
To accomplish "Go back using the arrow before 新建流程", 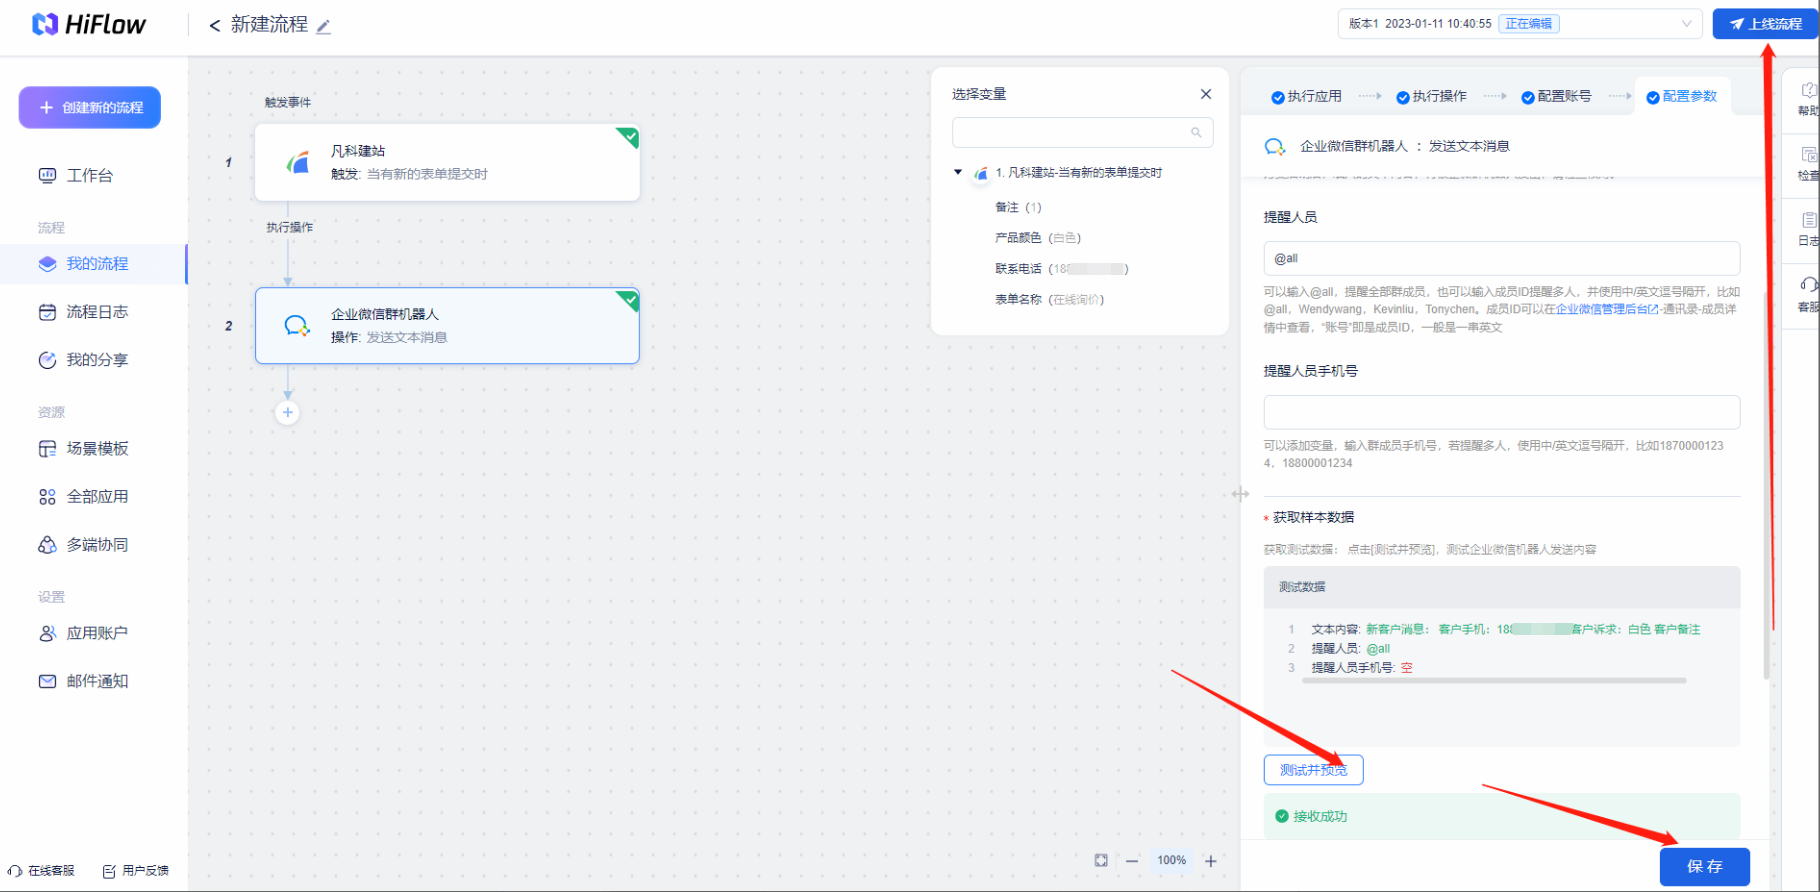I will [x=214, y=25].
